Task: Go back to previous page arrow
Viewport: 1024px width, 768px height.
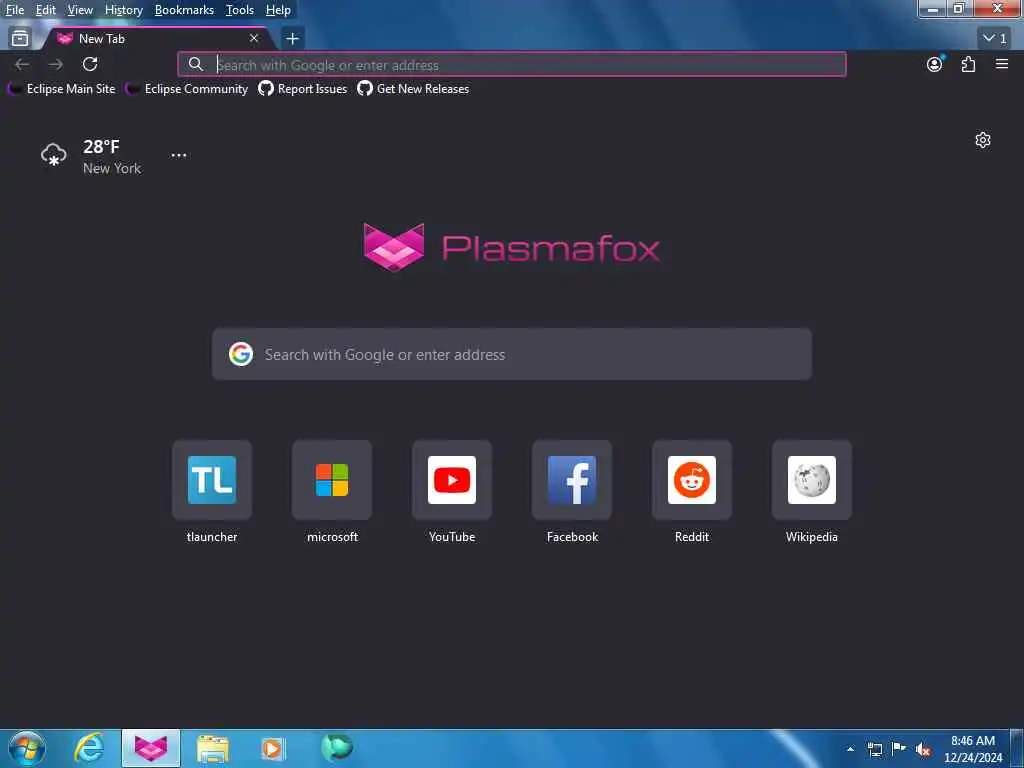Action: pyautogui.click(x=22, y=64)
